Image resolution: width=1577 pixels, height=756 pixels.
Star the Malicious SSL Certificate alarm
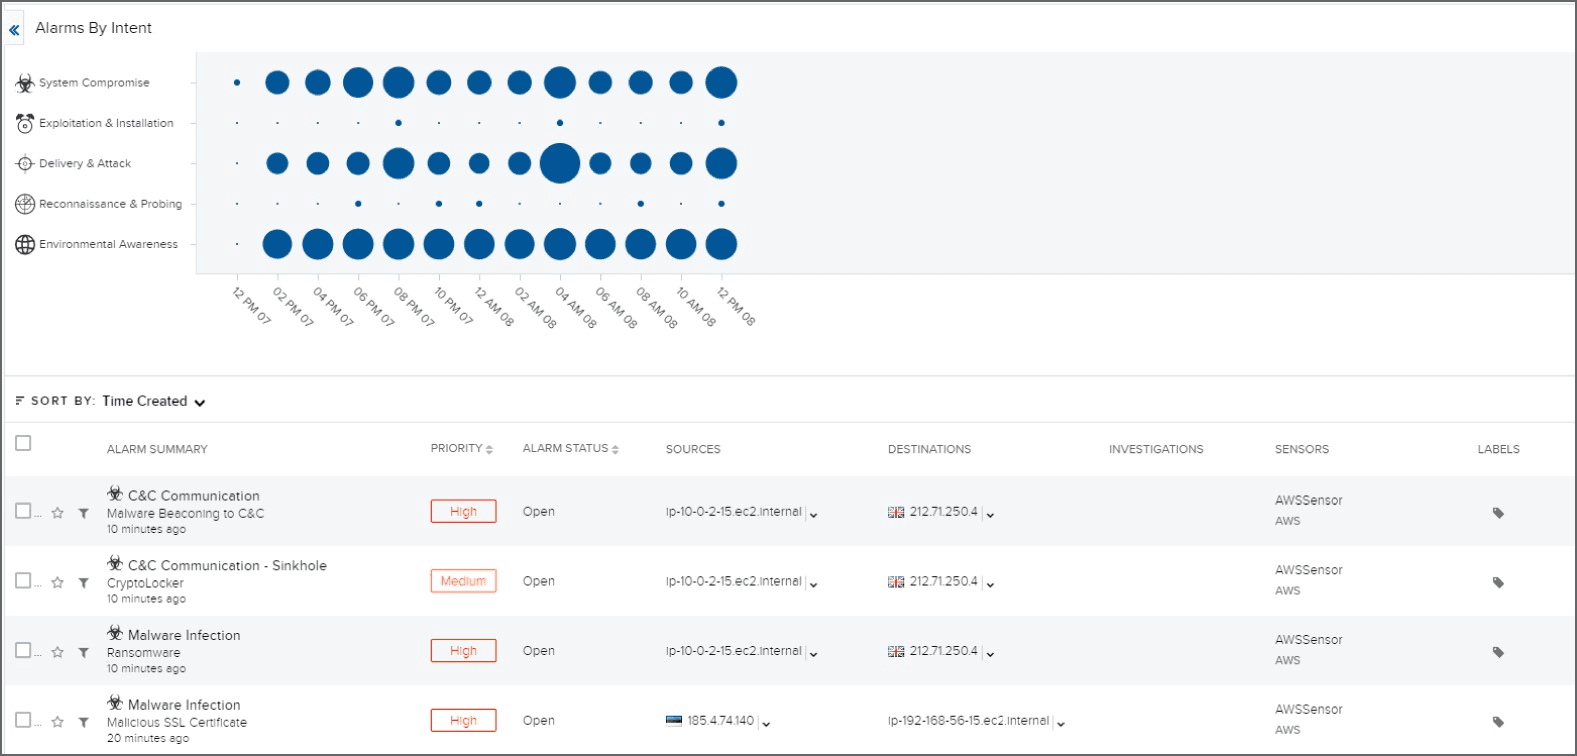tap(58, 722)
